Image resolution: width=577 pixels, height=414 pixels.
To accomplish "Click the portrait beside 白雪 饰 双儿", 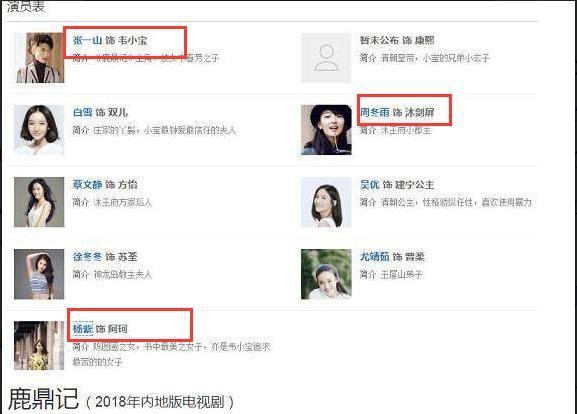I will pyautogui.click(x=39, y=130).
